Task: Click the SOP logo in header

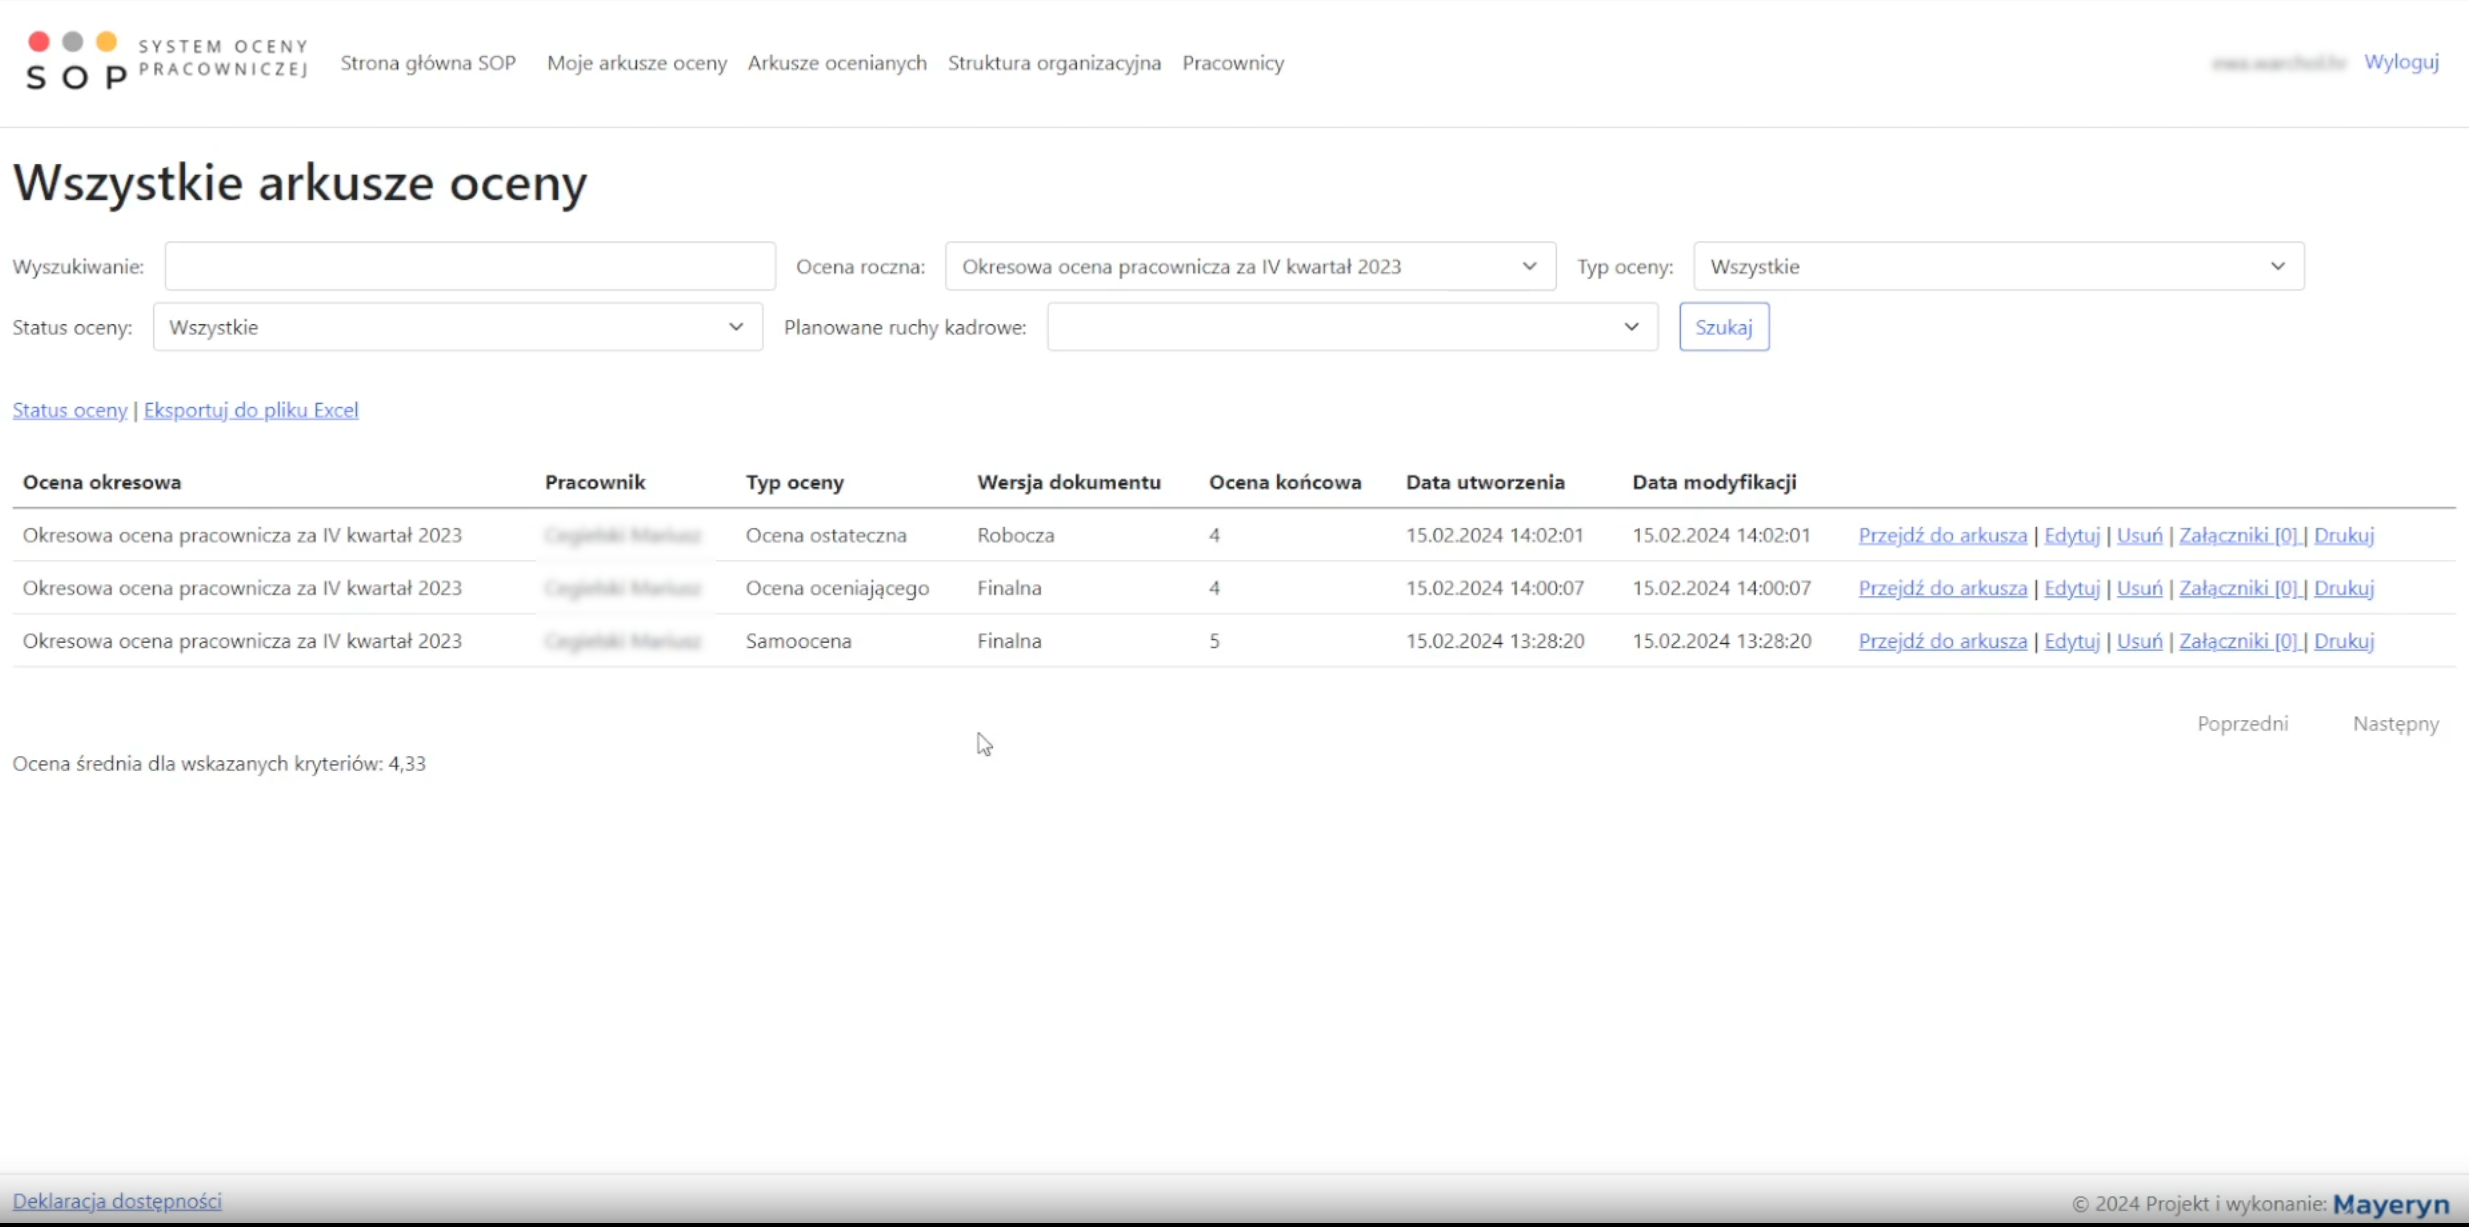Action: click(x=166, y=61)
